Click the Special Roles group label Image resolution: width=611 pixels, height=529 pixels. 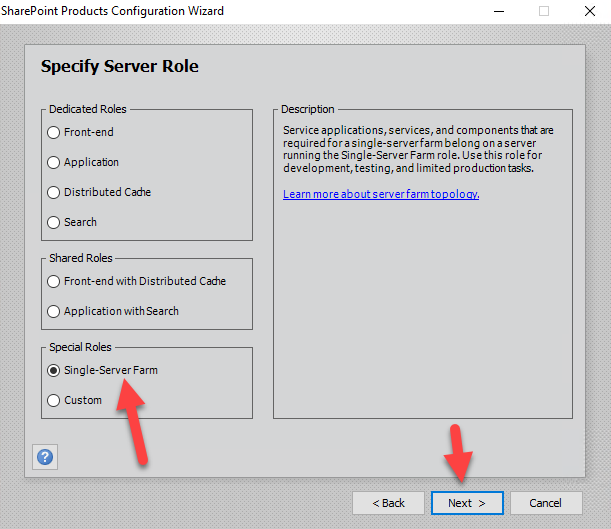pos(80,347)
